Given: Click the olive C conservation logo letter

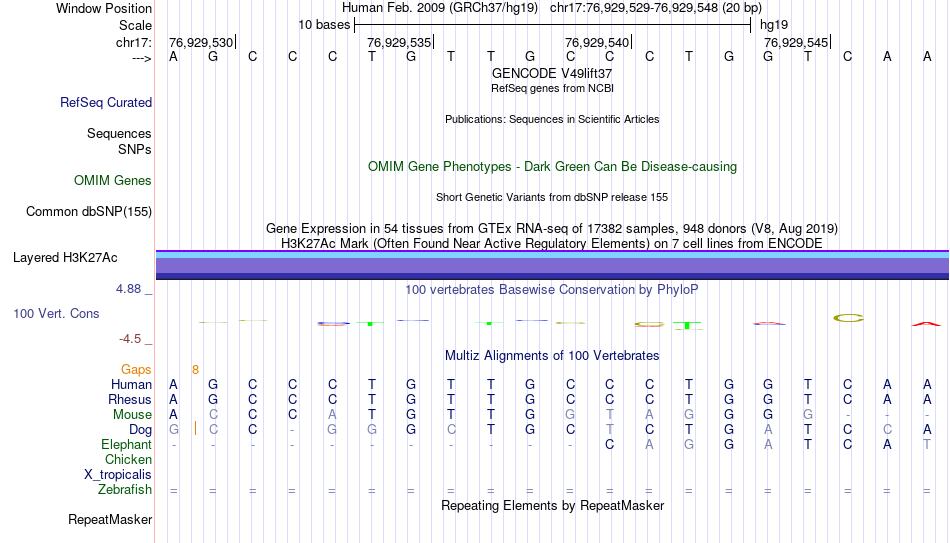Looking at the screenshot, I should [x=848, y=318].
